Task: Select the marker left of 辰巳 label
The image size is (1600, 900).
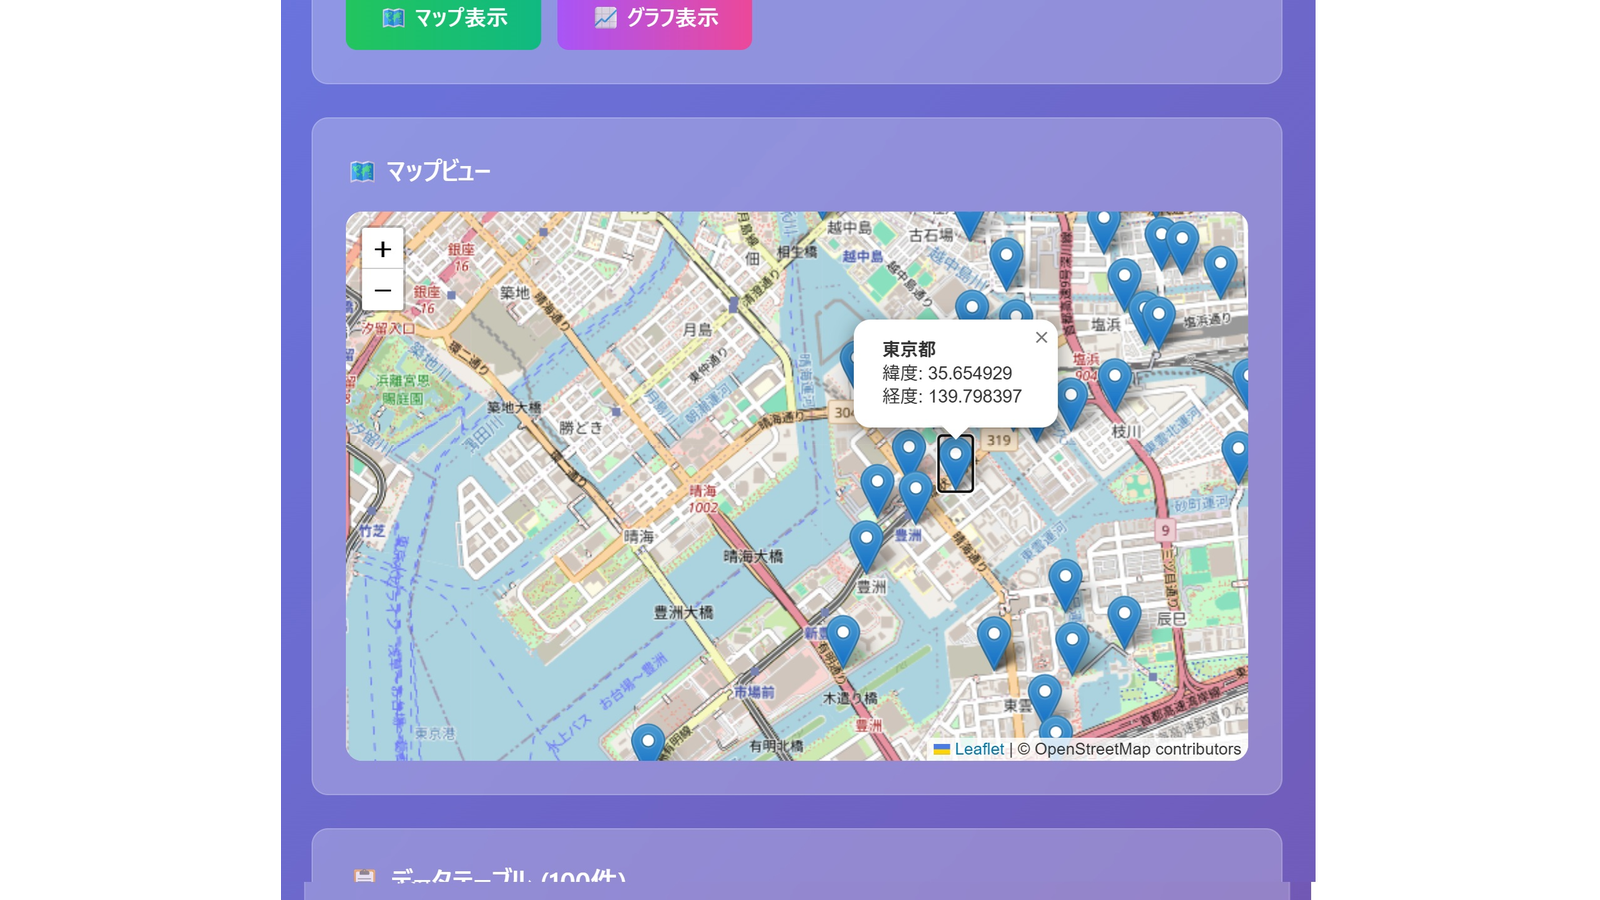Action: [x=1124, y=622]
